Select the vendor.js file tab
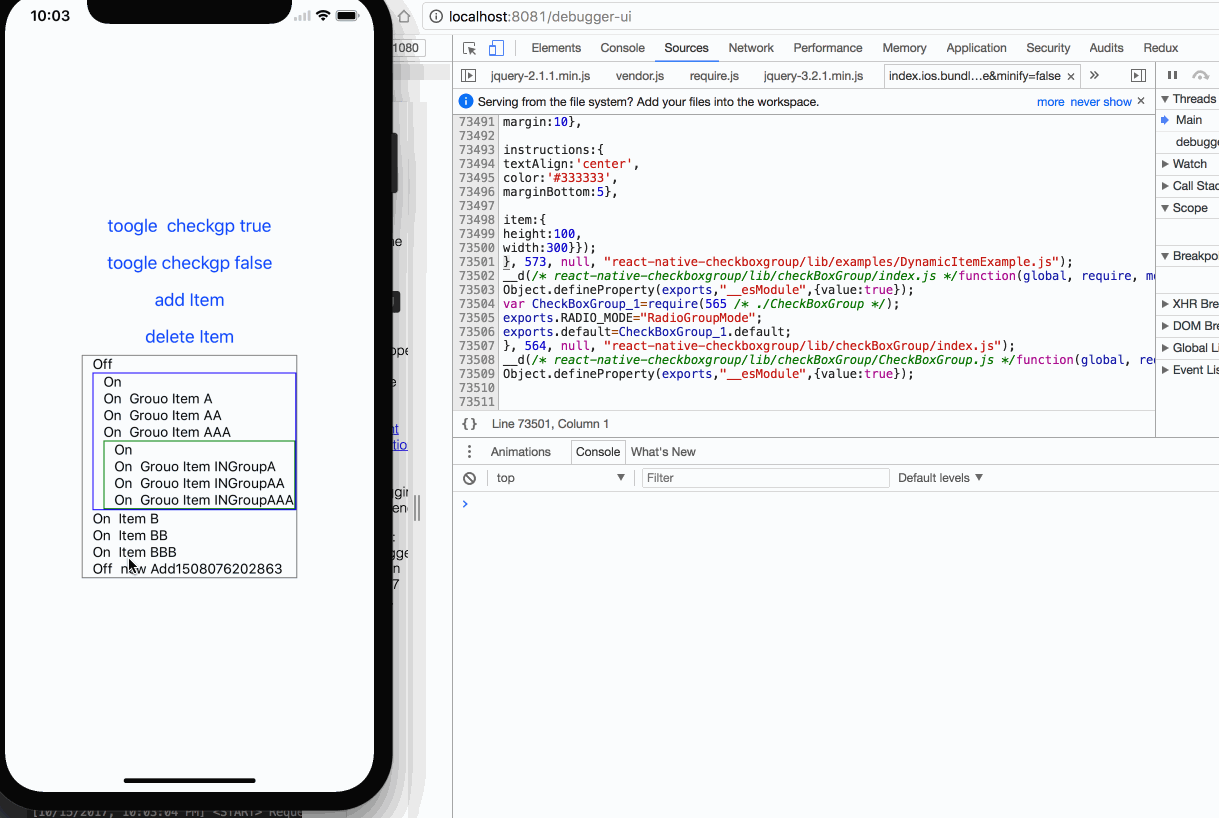The height and width of the screenshot is (818, 1219). click(640, 76)
